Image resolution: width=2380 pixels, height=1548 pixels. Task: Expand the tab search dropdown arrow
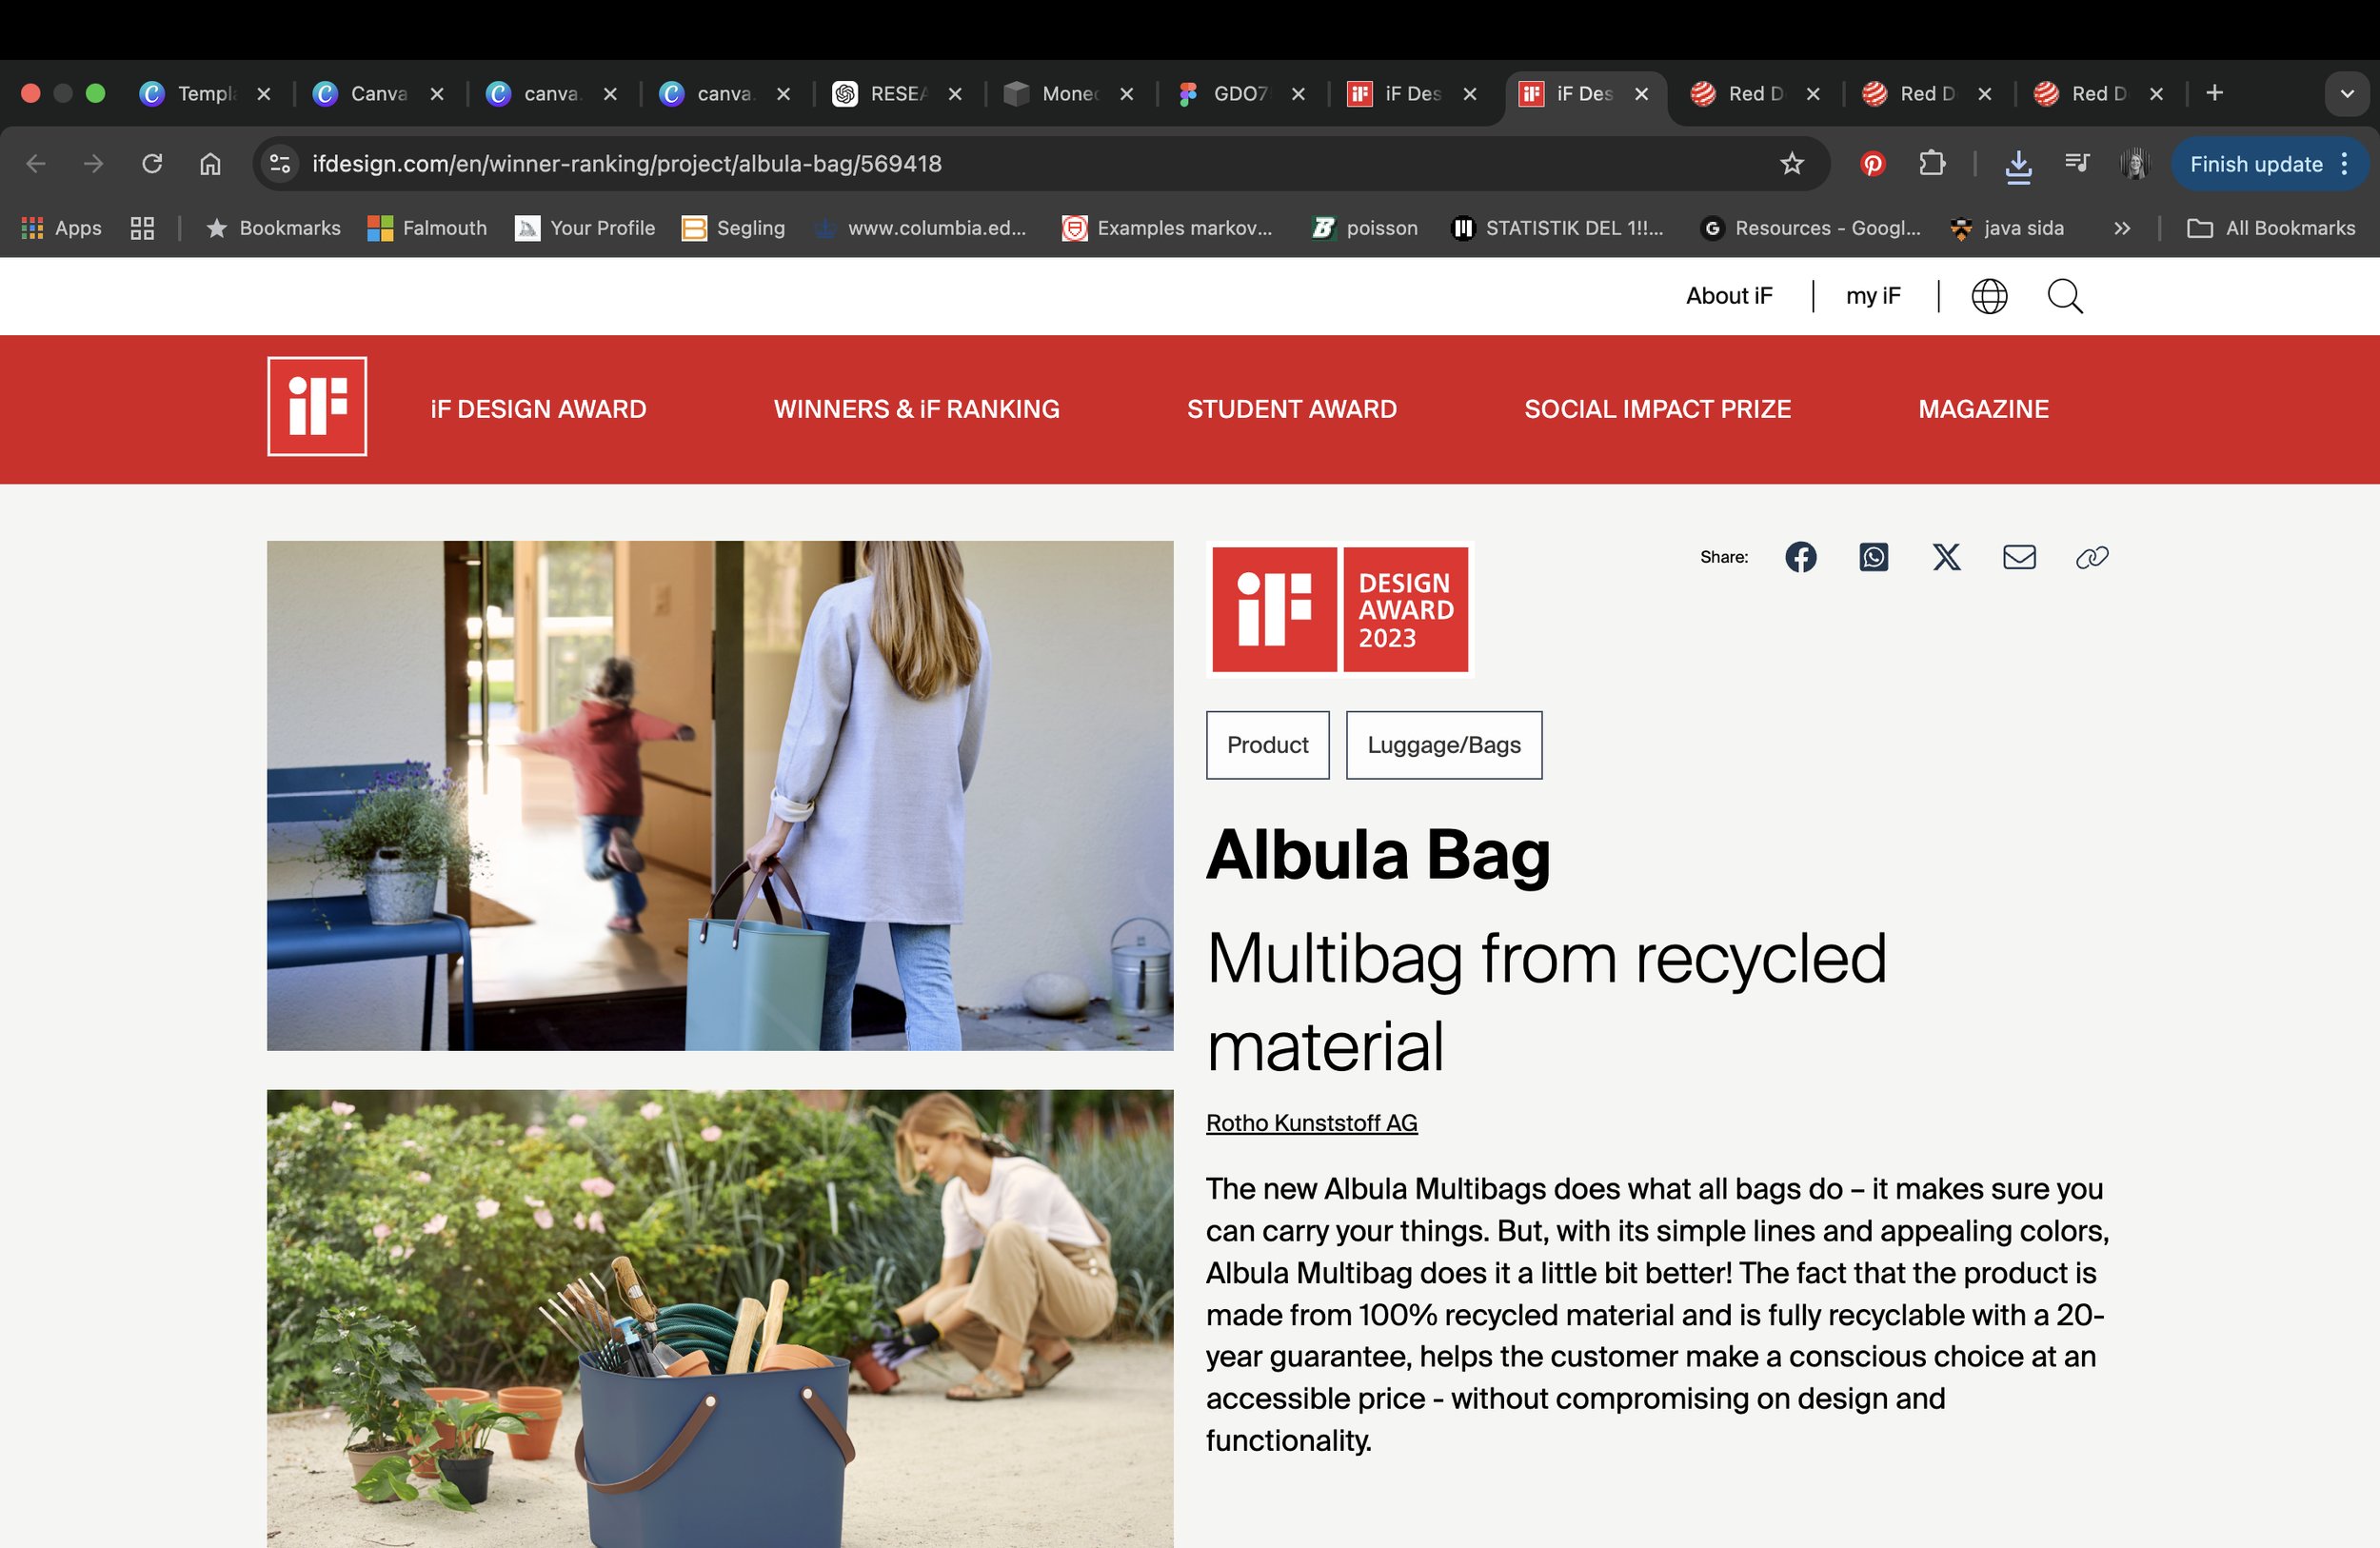(2346, 94)
